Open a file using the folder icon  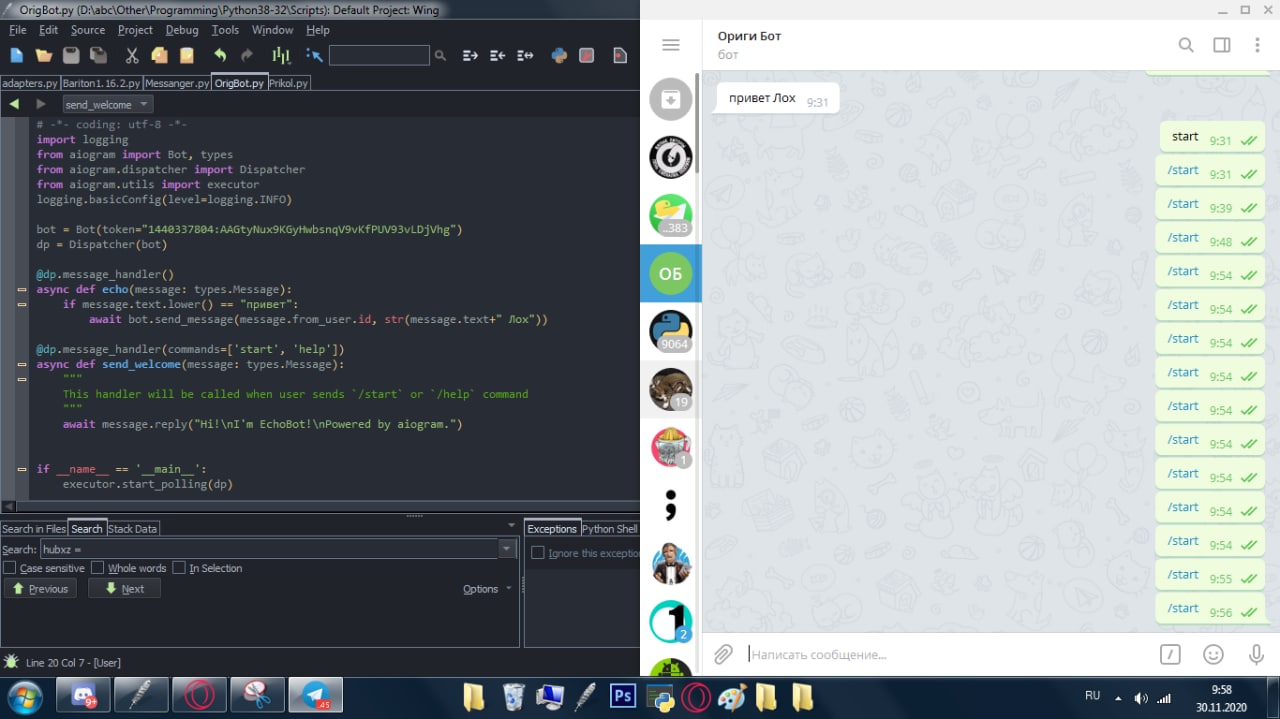point(44,56)
